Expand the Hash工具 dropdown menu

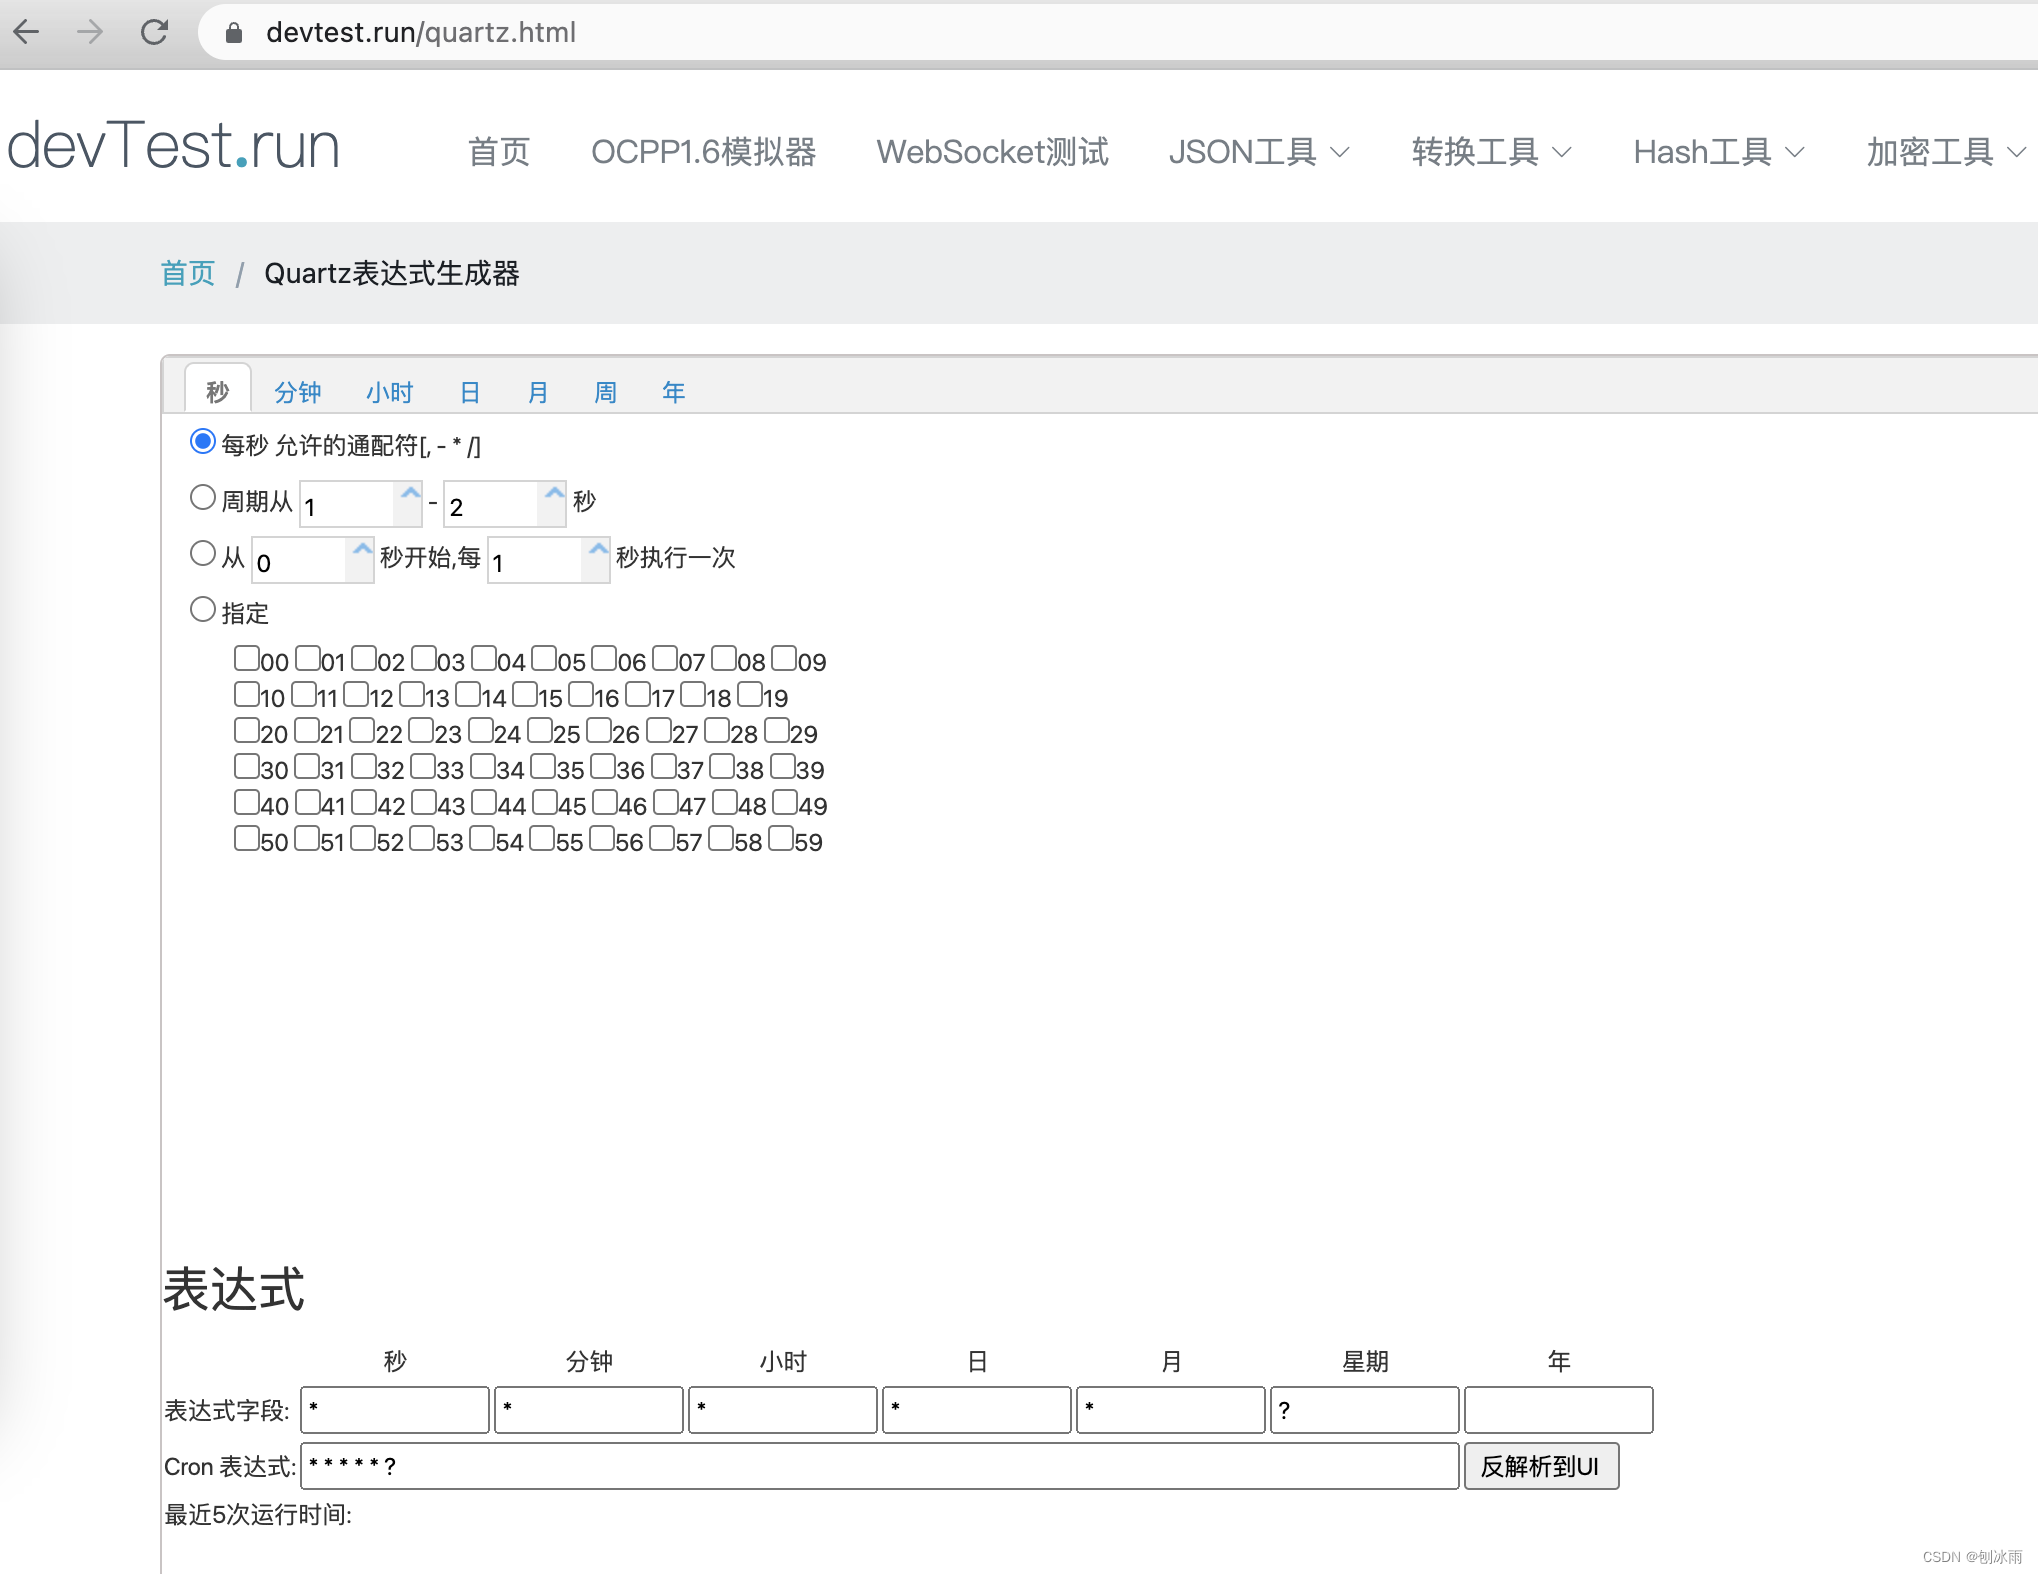pos(1719,152)
